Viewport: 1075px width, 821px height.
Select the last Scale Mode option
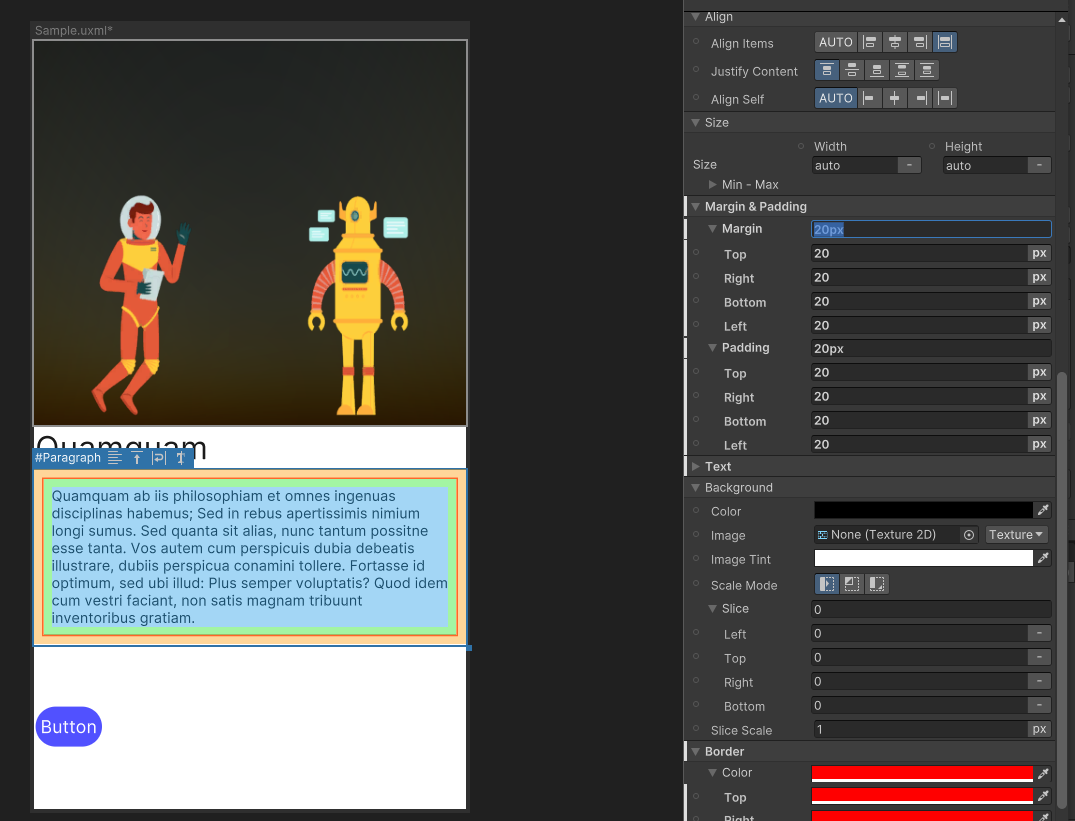[x=877, y=584]
